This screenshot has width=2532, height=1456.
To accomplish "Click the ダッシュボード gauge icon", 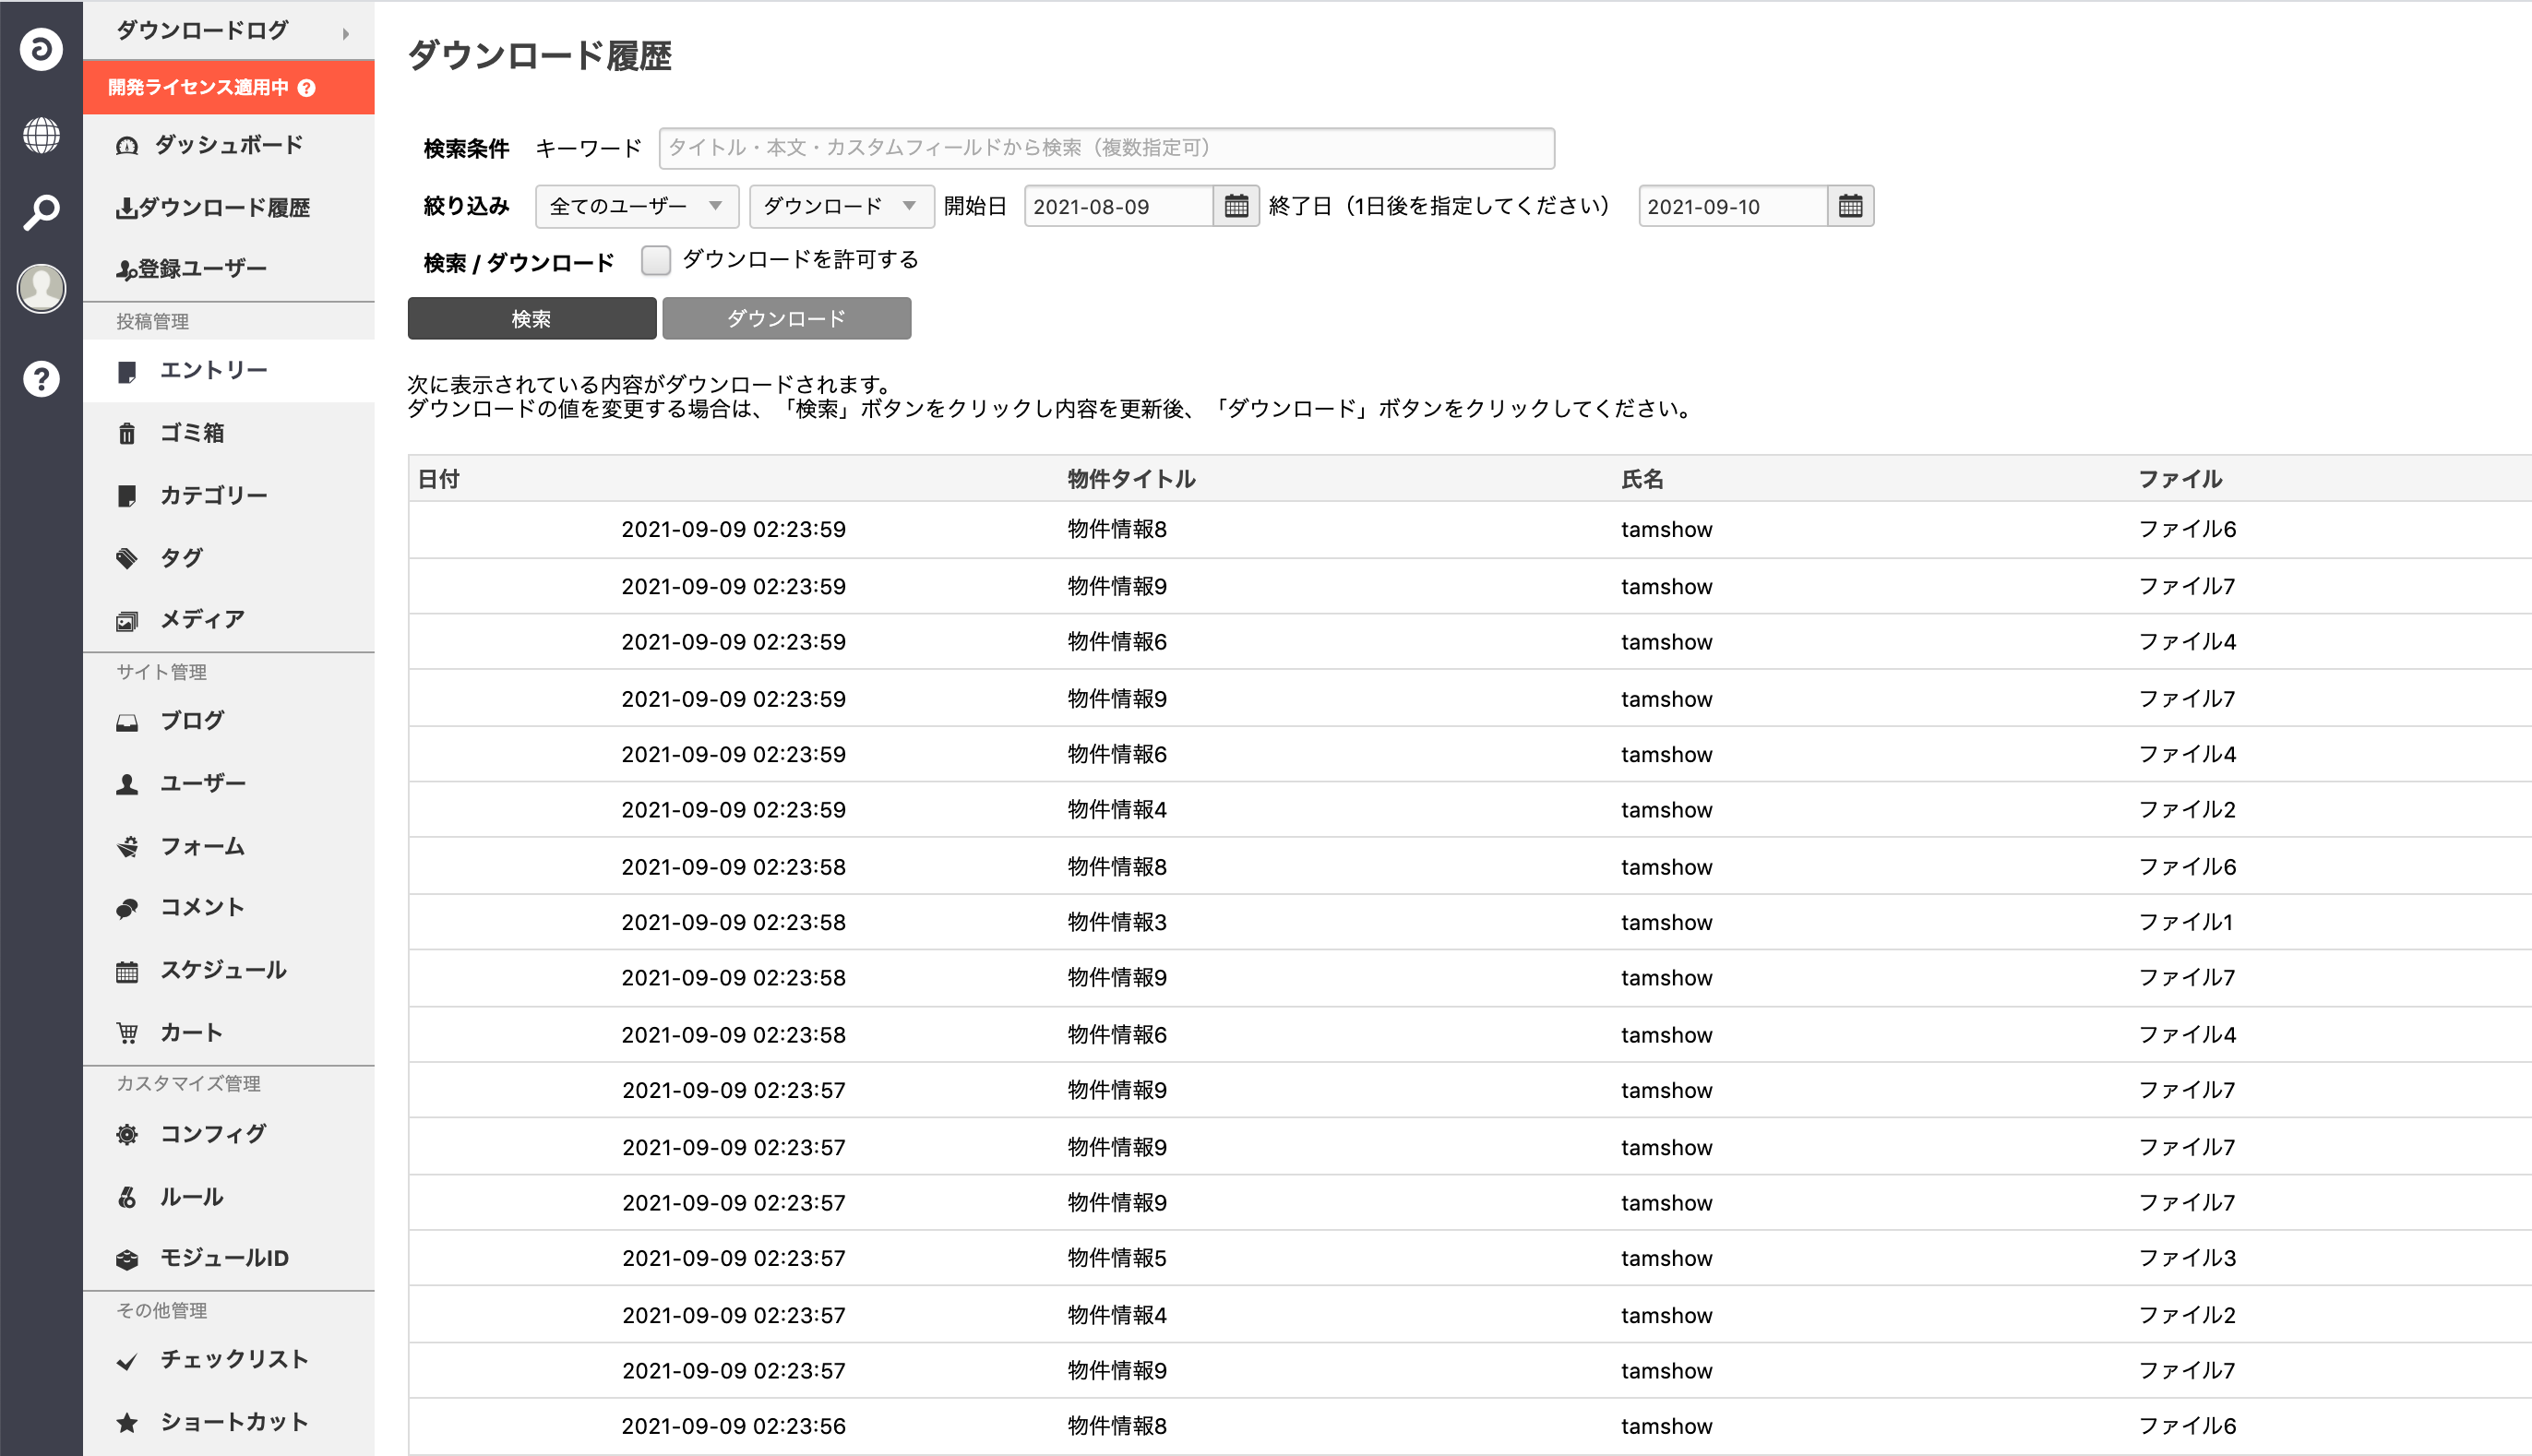I will click(x=127, y=146).
